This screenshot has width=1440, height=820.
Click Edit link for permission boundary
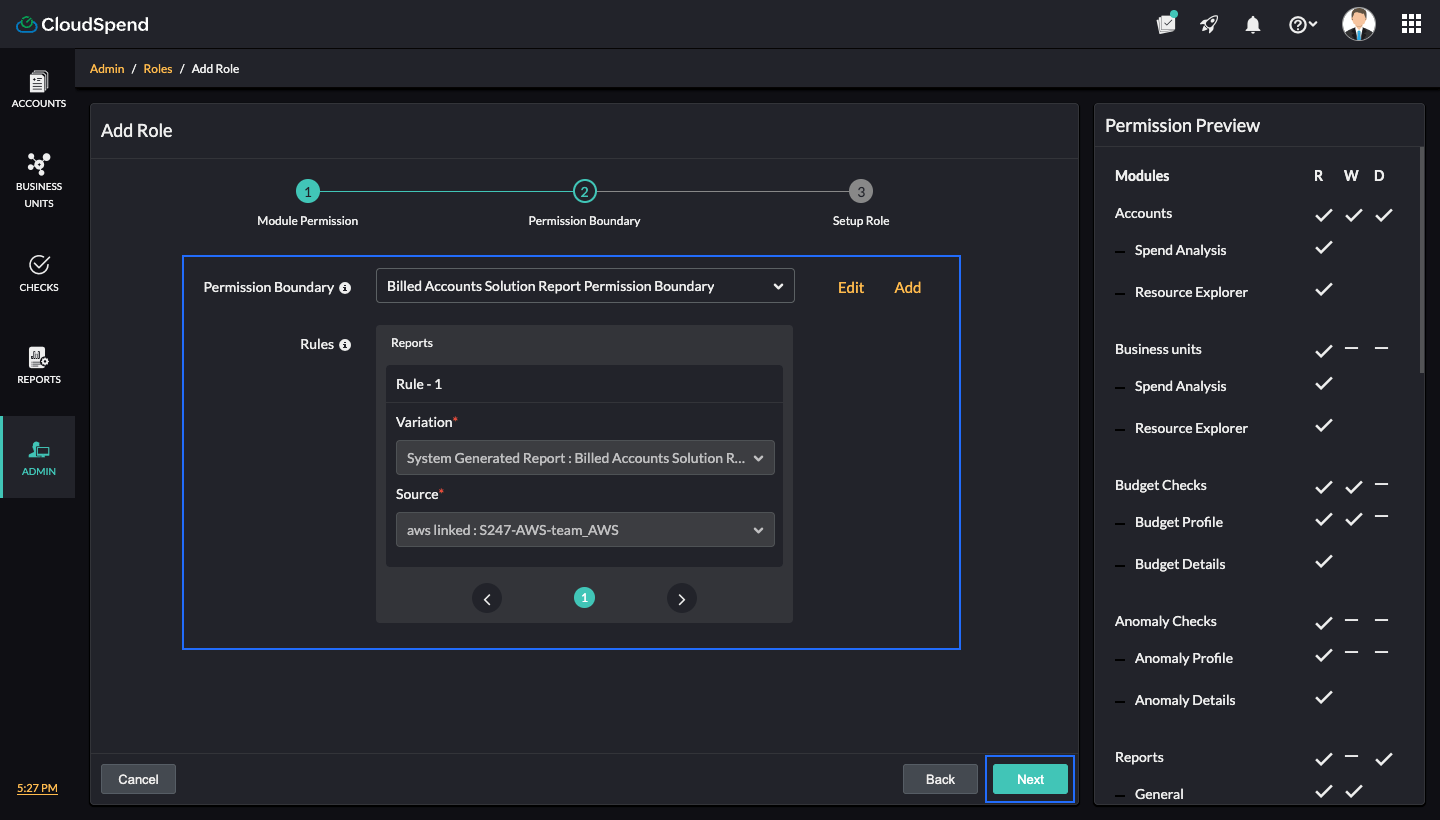tap(850, 288)
